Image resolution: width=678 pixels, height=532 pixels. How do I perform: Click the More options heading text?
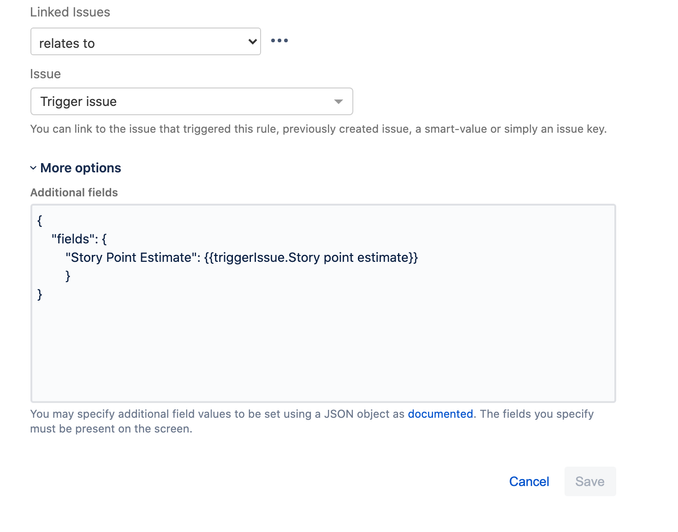click(80, 168)
